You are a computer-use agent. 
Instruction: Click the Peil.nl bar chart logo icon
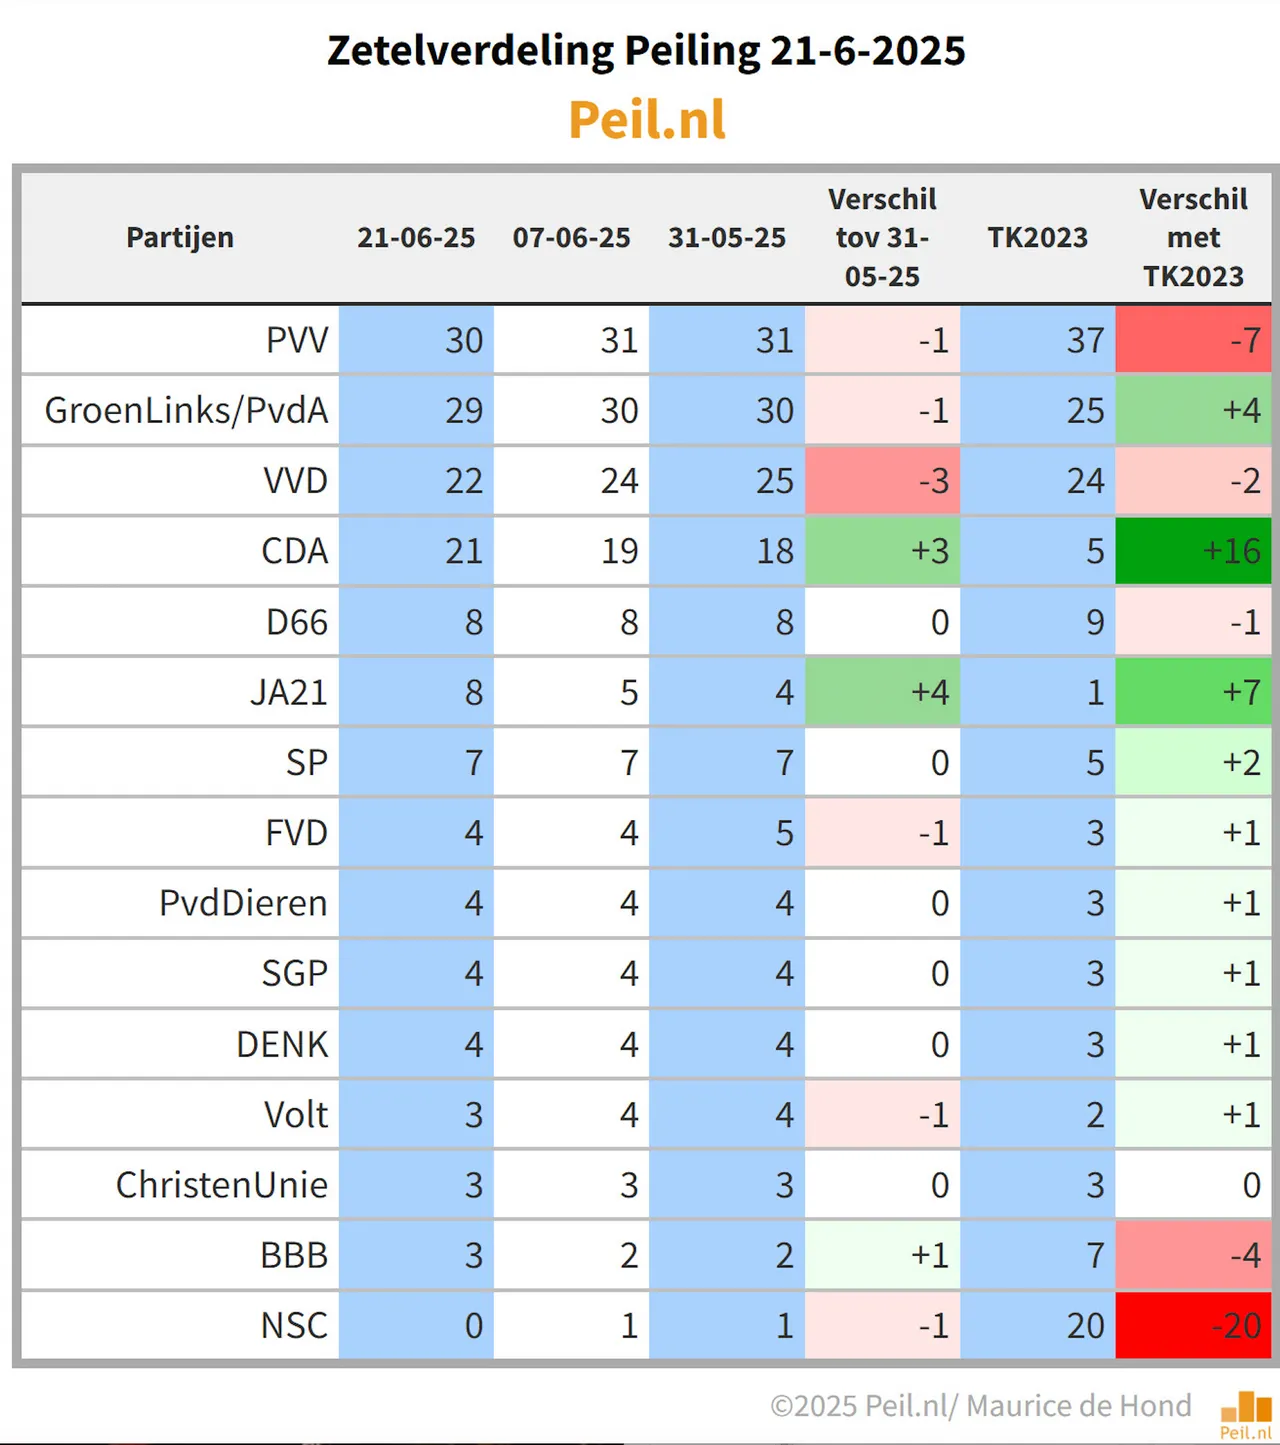tap(1246, 1414)
